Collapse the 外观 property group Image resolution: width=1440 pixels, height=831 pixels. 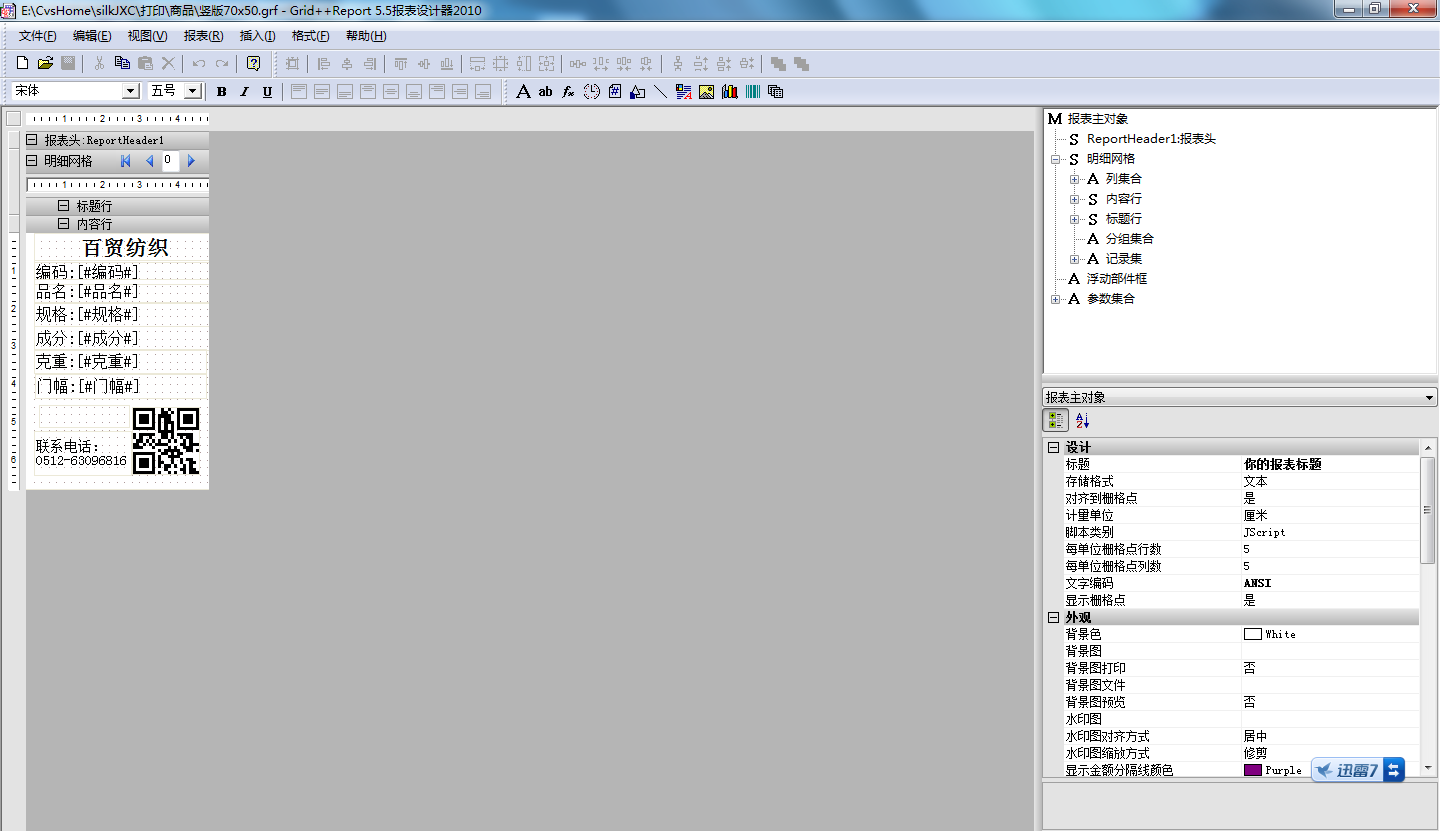[x=1053, y=618]
